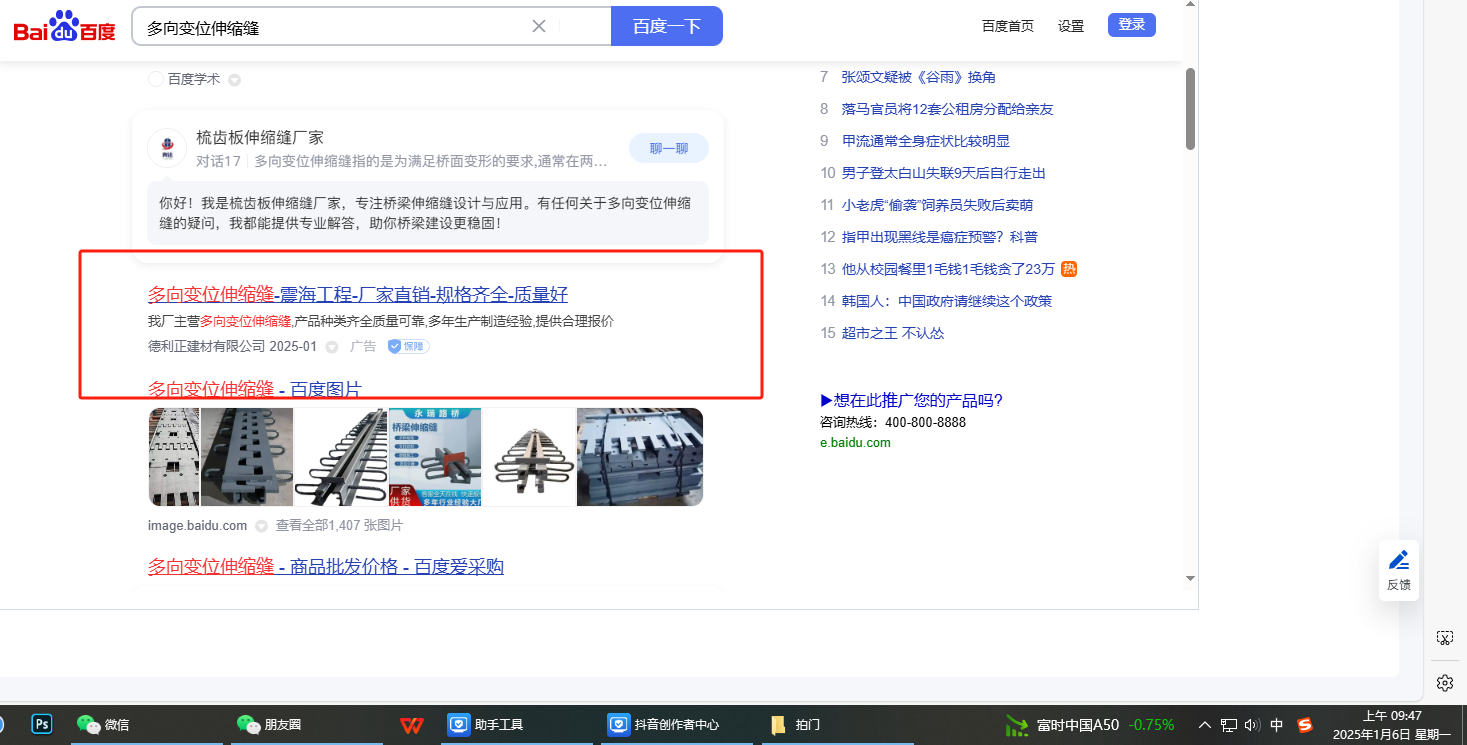Open hot search 指甲出现黑线是癌症预警？科普
1467x745 pixels.
(940, 237)
